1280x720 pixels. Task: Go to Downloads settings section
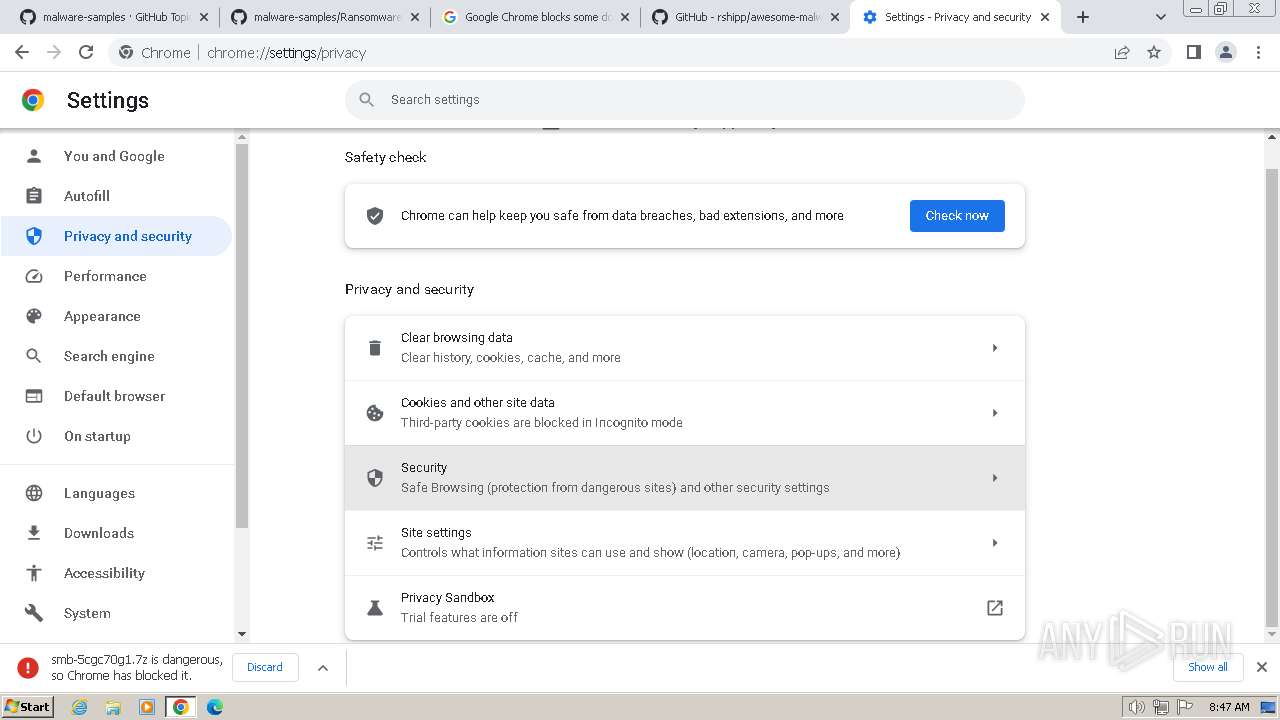tap(98, 533)
